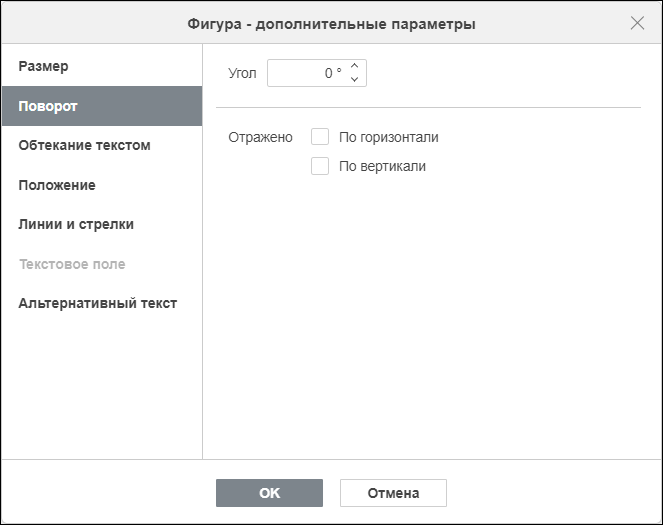Select the Поворот tab
Screen dimensions: 663x525
102,106
